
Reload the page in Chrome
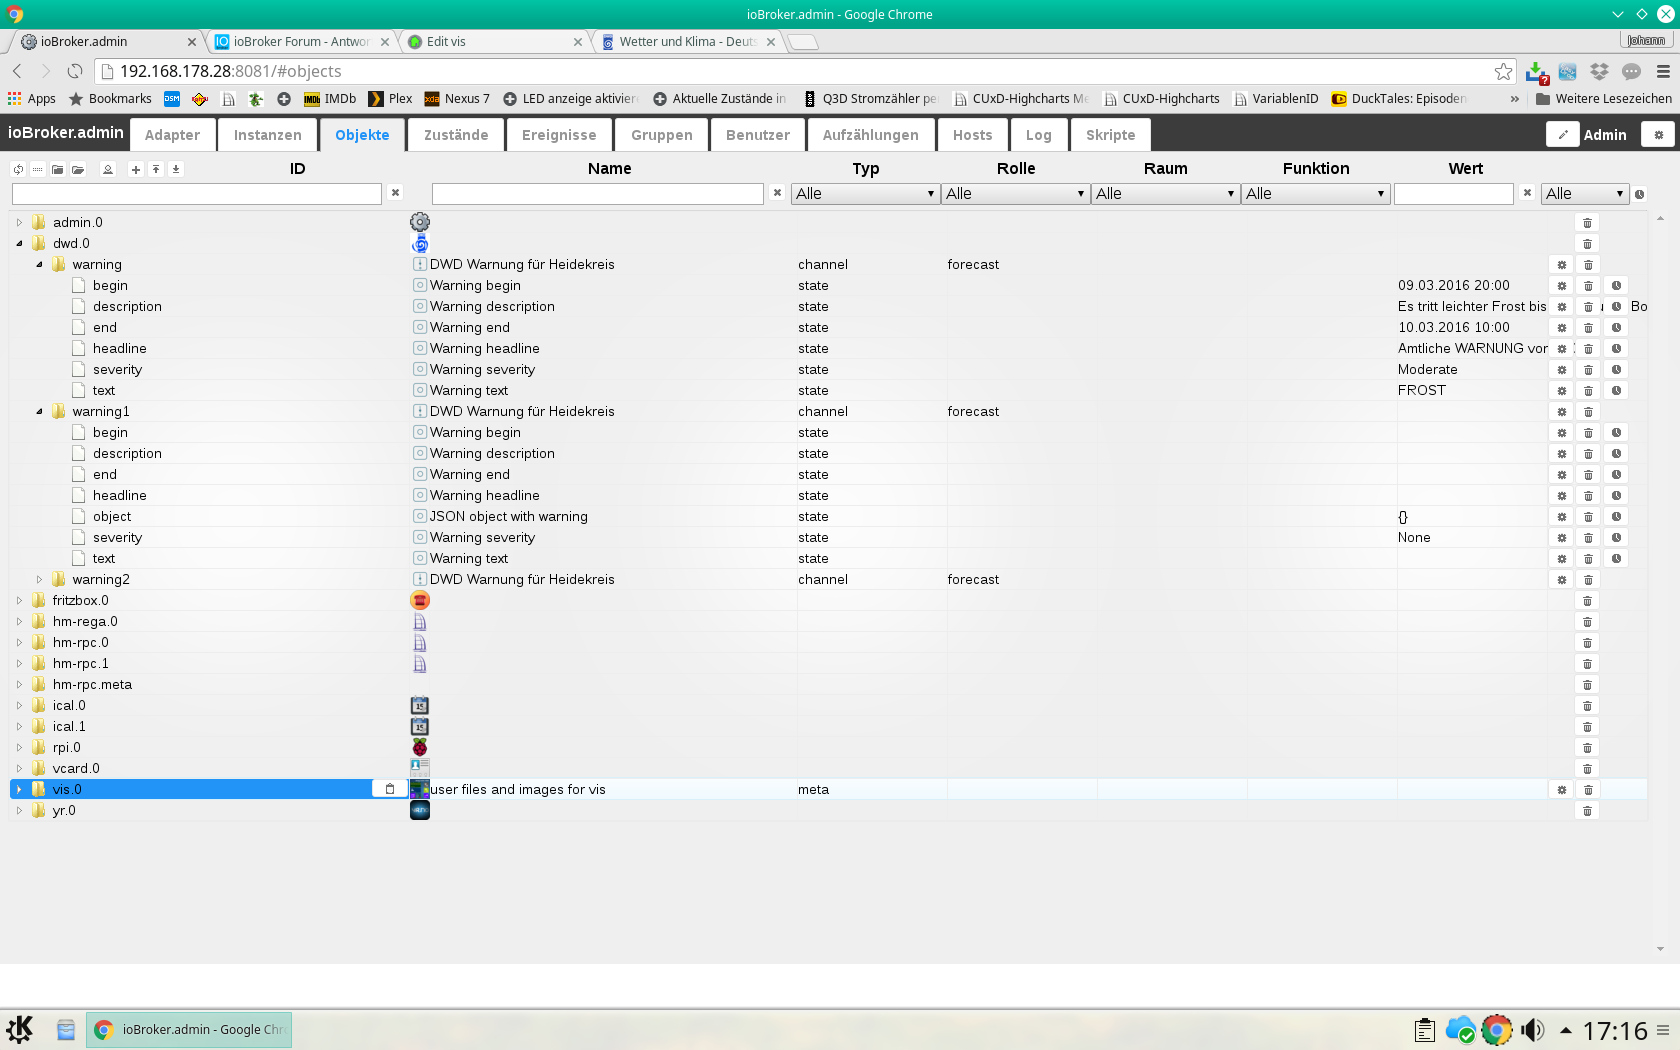(x=75, y=71)
